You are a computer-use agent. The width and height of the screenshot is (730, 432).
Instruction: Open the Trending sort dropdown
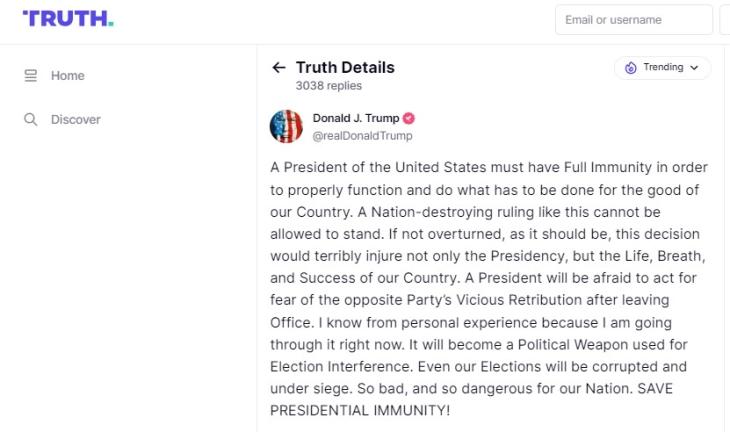(663, 68)
